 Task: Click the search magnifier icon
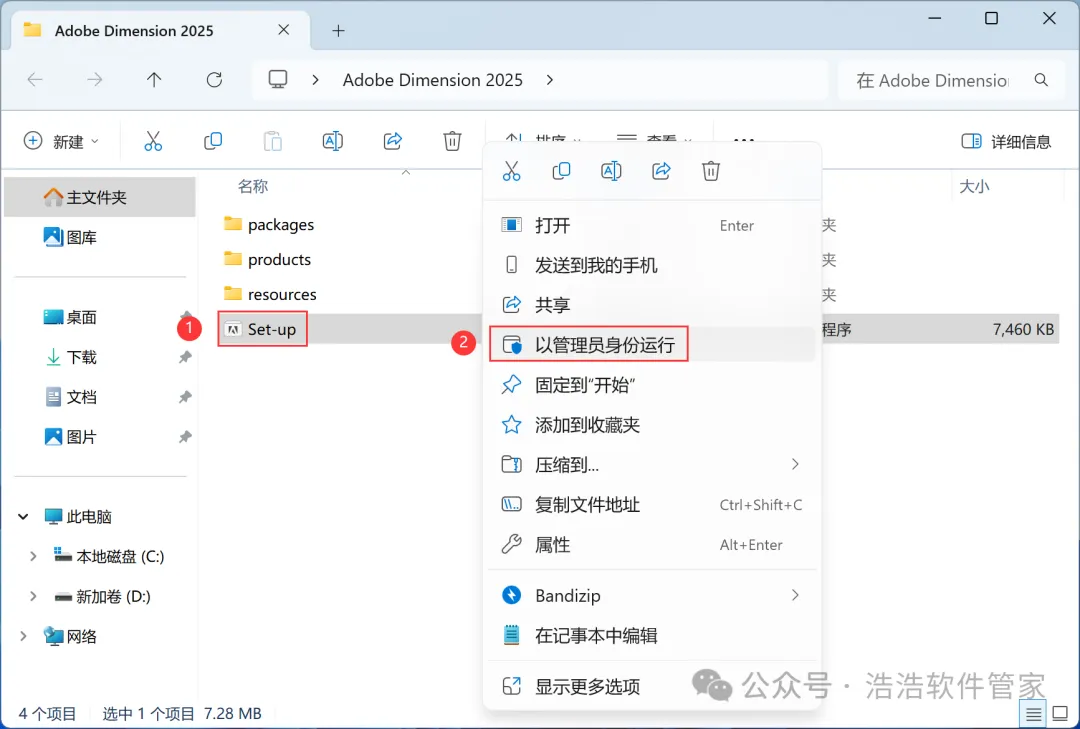1041,80
